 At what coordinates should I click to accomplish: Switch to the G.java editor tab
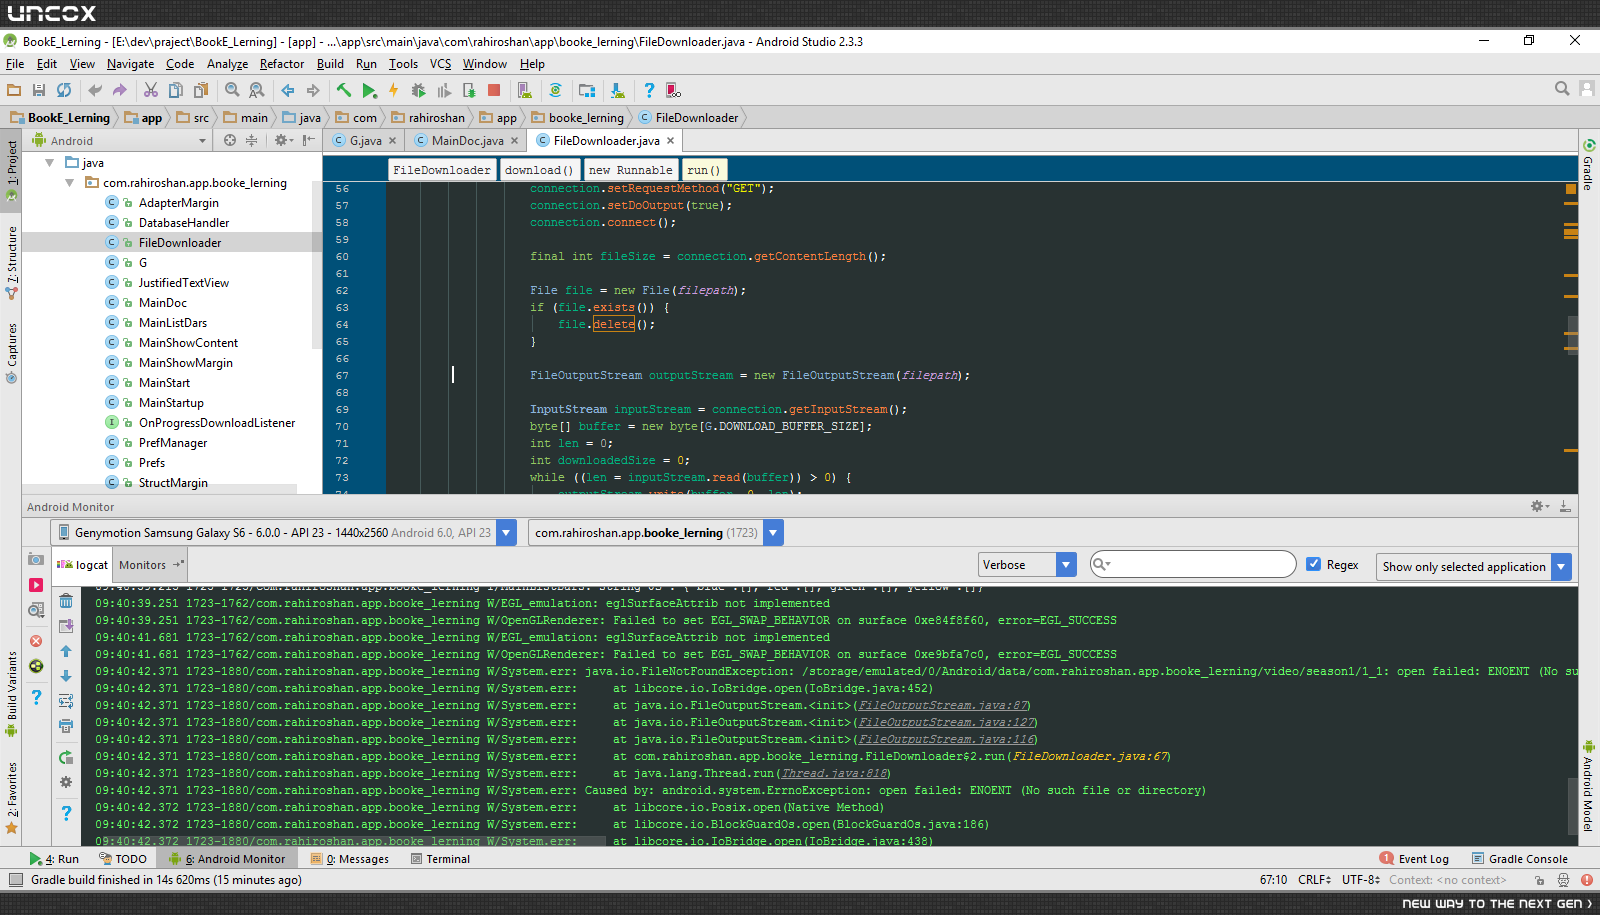tap(365, 141)
